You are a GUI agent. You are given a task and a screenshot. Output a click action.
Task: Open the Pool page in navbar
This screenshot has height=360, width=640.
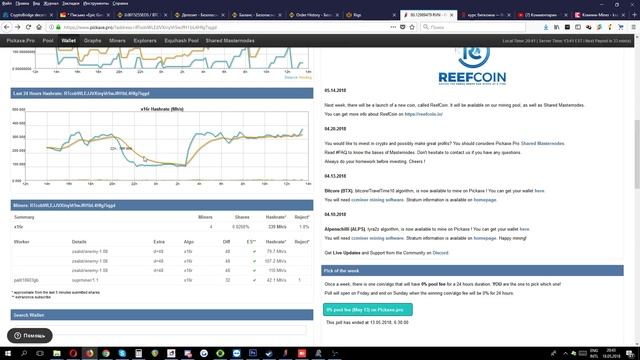[x=48, y=41]
